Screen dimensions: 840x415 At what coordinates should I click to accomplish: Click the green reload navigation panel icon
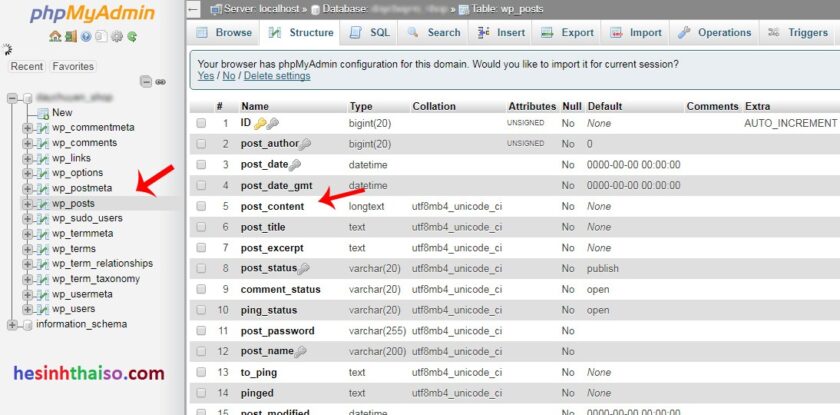132,36
